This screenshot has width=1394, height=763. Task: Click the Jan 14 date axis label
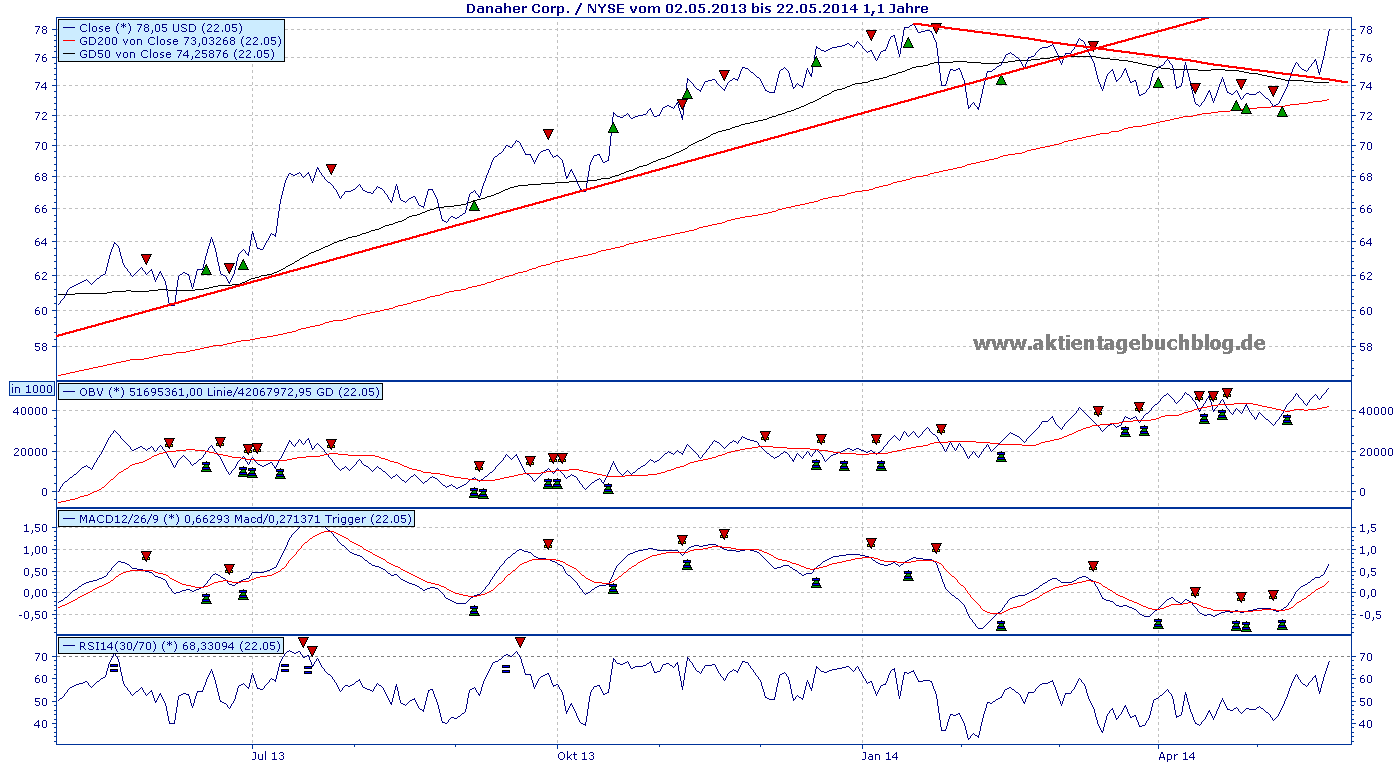tap(879, 756)
